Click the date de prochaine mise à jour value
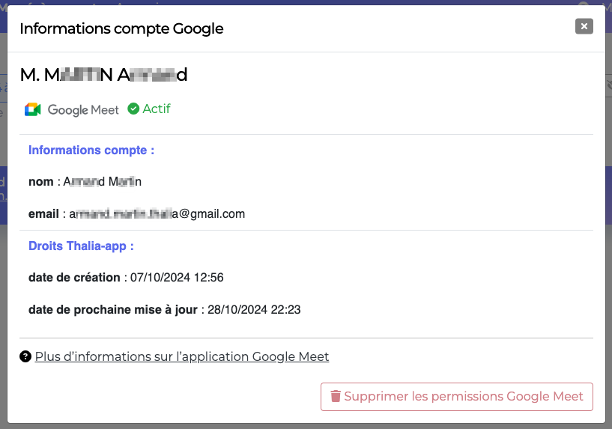Viewport: 612px width, 429px height. tap(254, 310)
